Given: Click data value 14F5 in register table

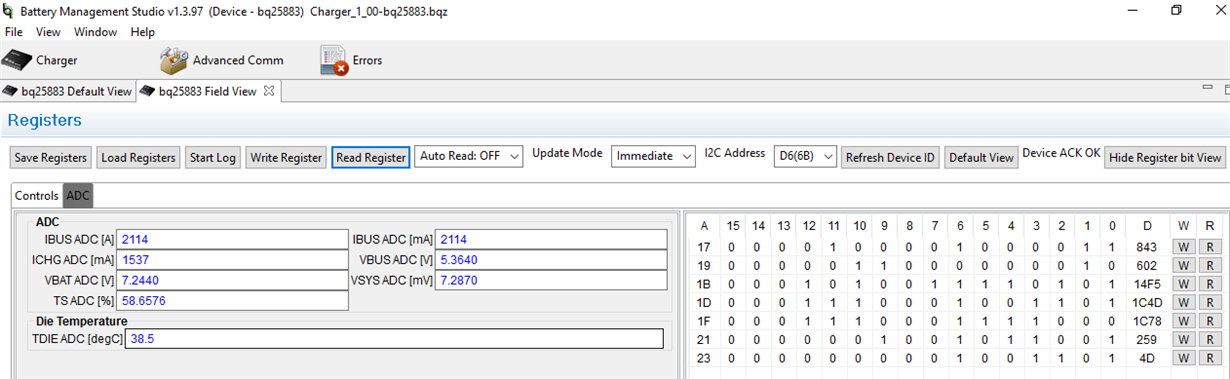Looking at the screenshot, I should click(1146, 284).
